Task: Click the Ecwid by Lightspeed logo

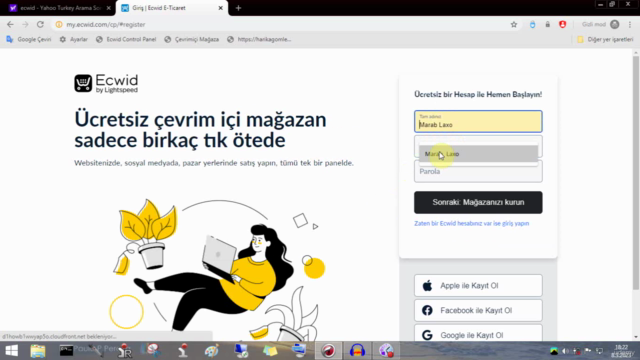Action: [x=106, y=83]
